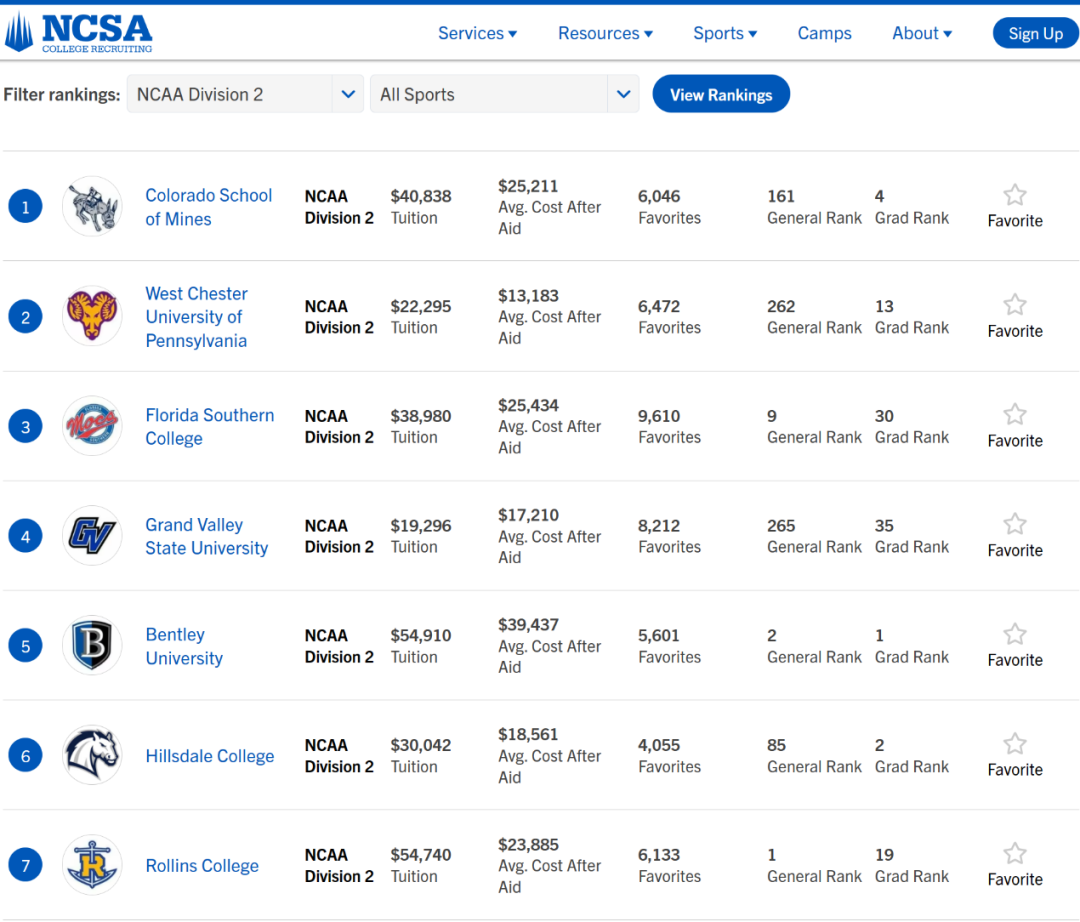Click rank badge number 7
The width and height of the screenshot is (1080, 922).
coord(25,865)
